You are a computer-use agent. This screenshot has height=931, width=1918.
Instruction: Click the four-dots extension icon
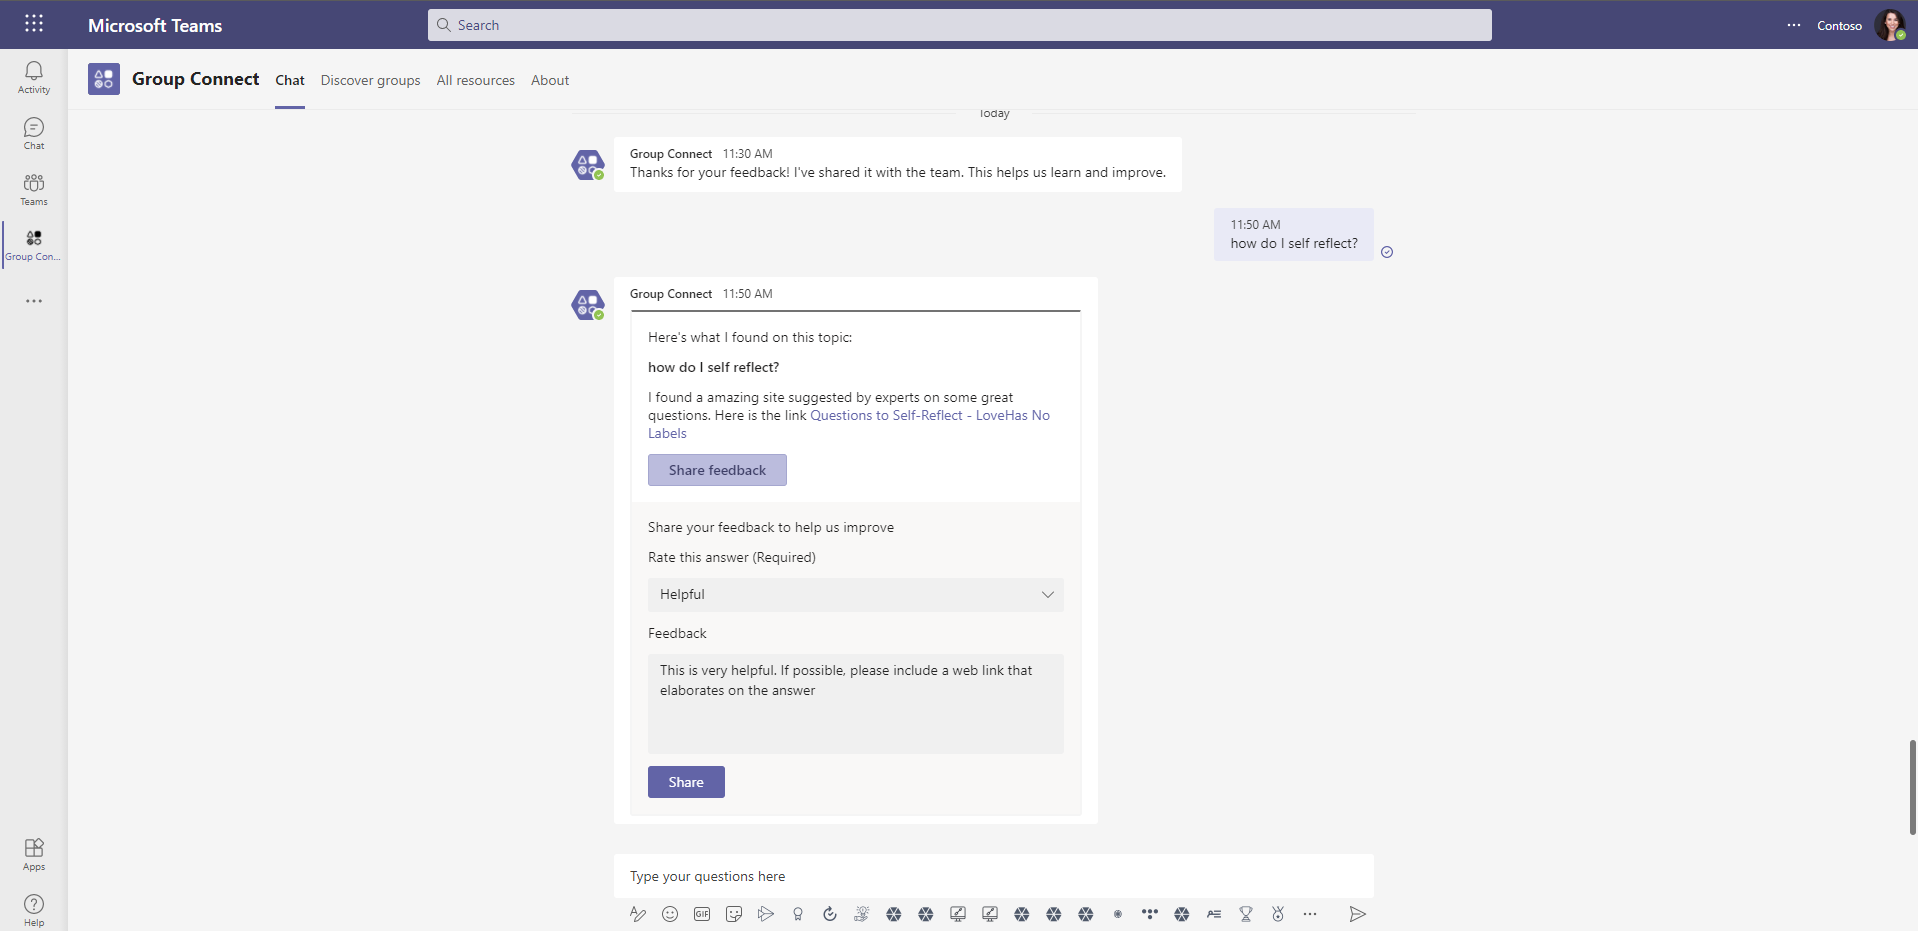(x=1150, y=914)
